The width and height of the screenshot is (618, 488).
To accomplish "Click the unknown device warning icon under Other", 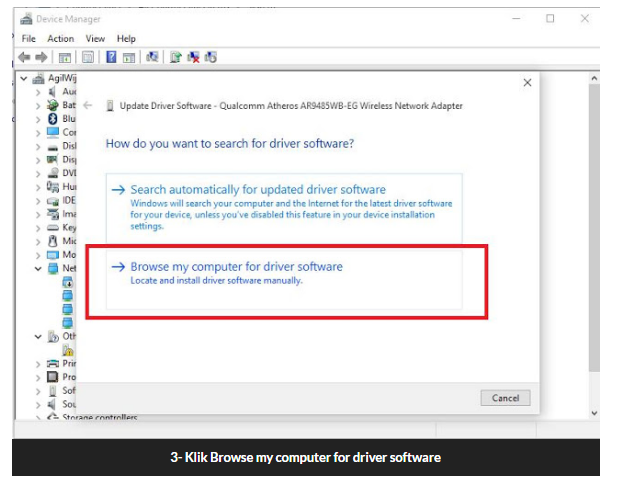I will pos(68,350).
